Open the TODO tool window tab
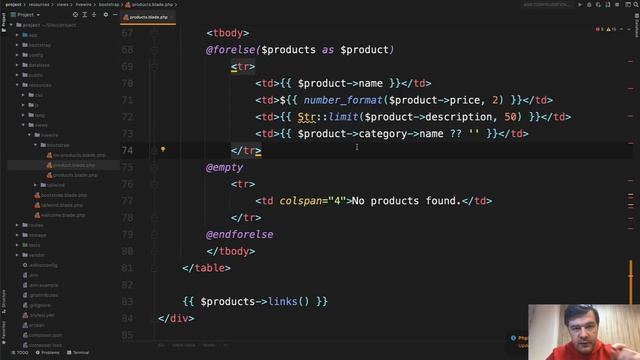The height and width of the screenshot is (360, 640). point(20,353)
